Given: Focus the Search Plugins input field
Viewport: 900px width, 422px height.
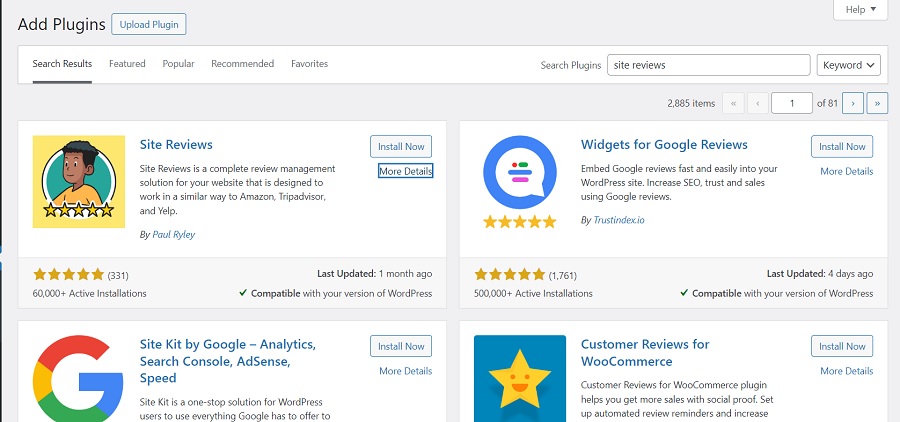Looking at the screenshot, I should pos(709,65).
